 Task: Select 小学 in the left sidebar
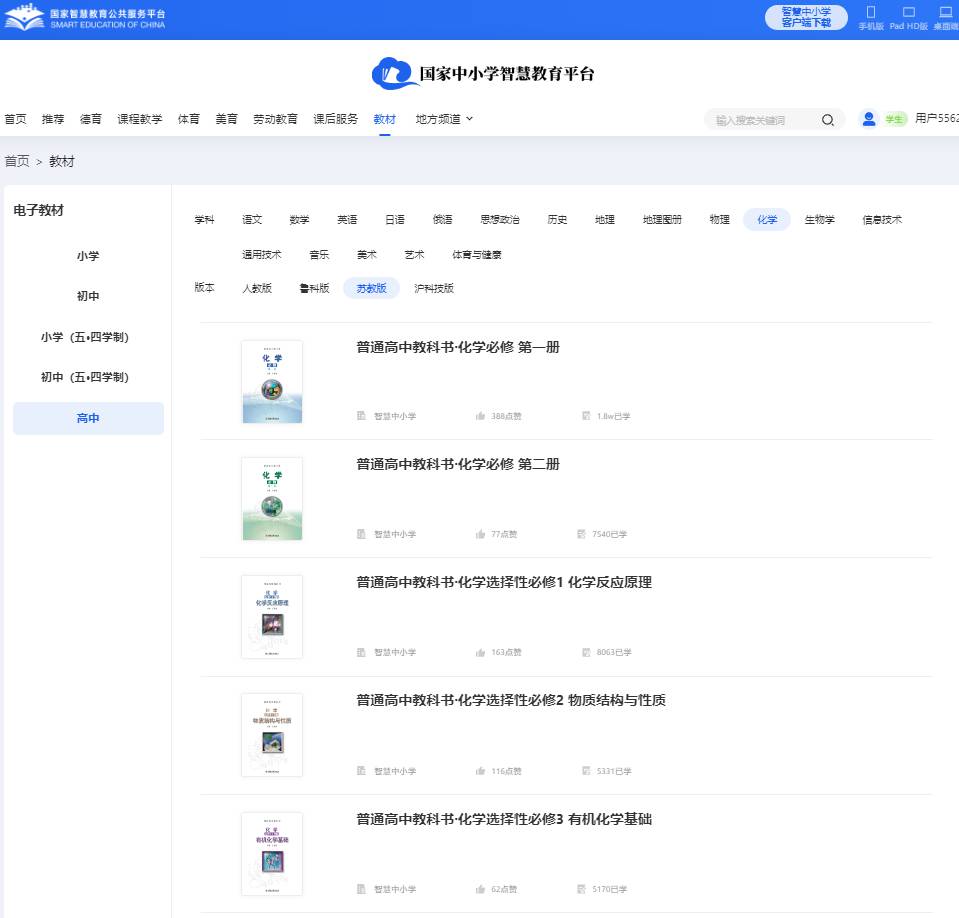point(88,255)
